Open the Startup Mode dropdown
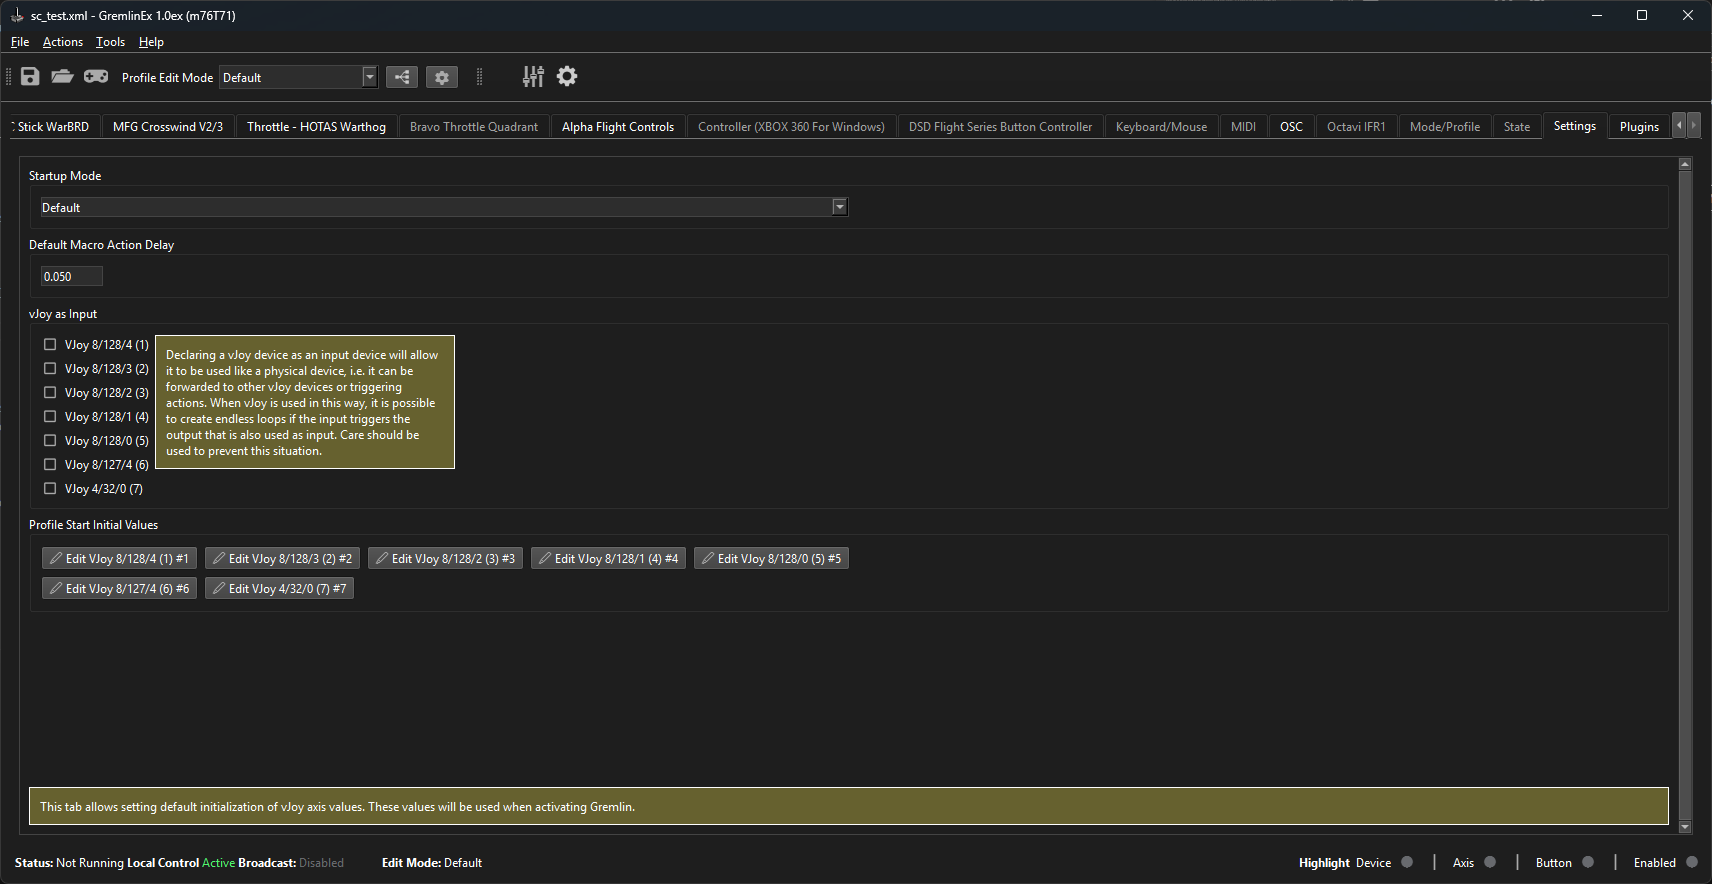The height and width of the screenshot is (884, 1712). [x=839, y=207]
